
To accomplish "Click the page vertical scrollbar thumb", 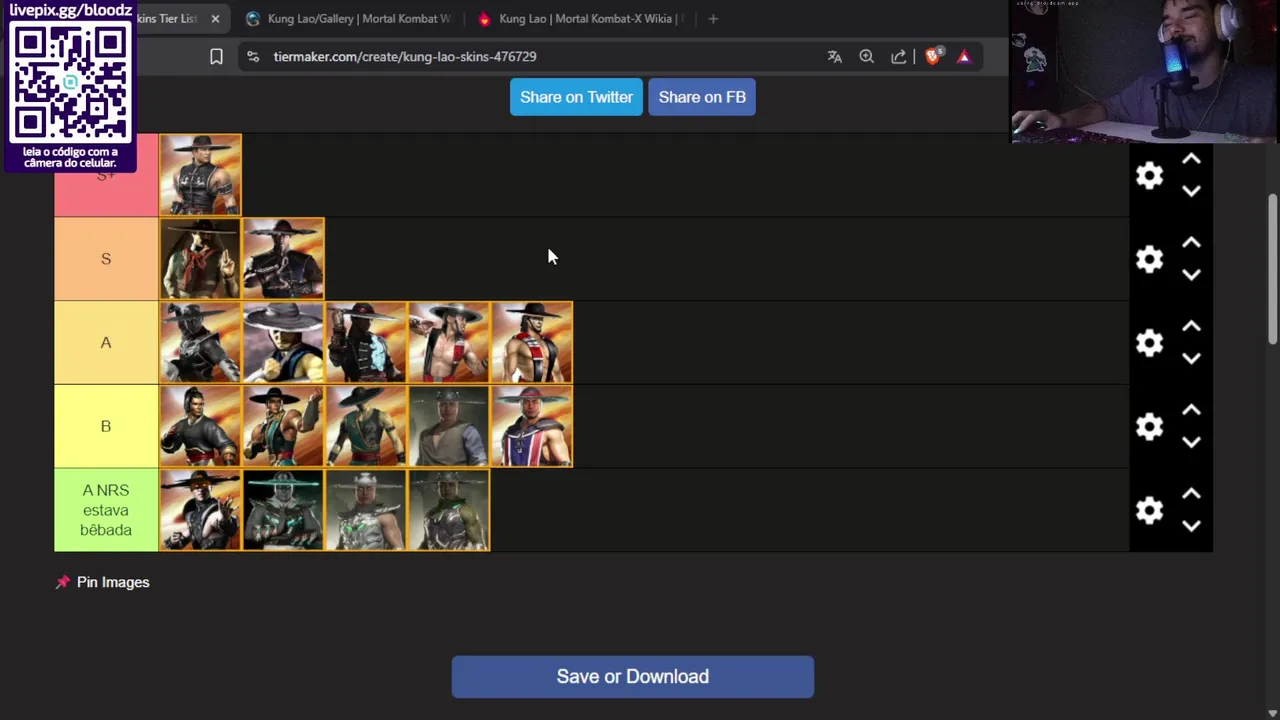I will coord(1273,270).
